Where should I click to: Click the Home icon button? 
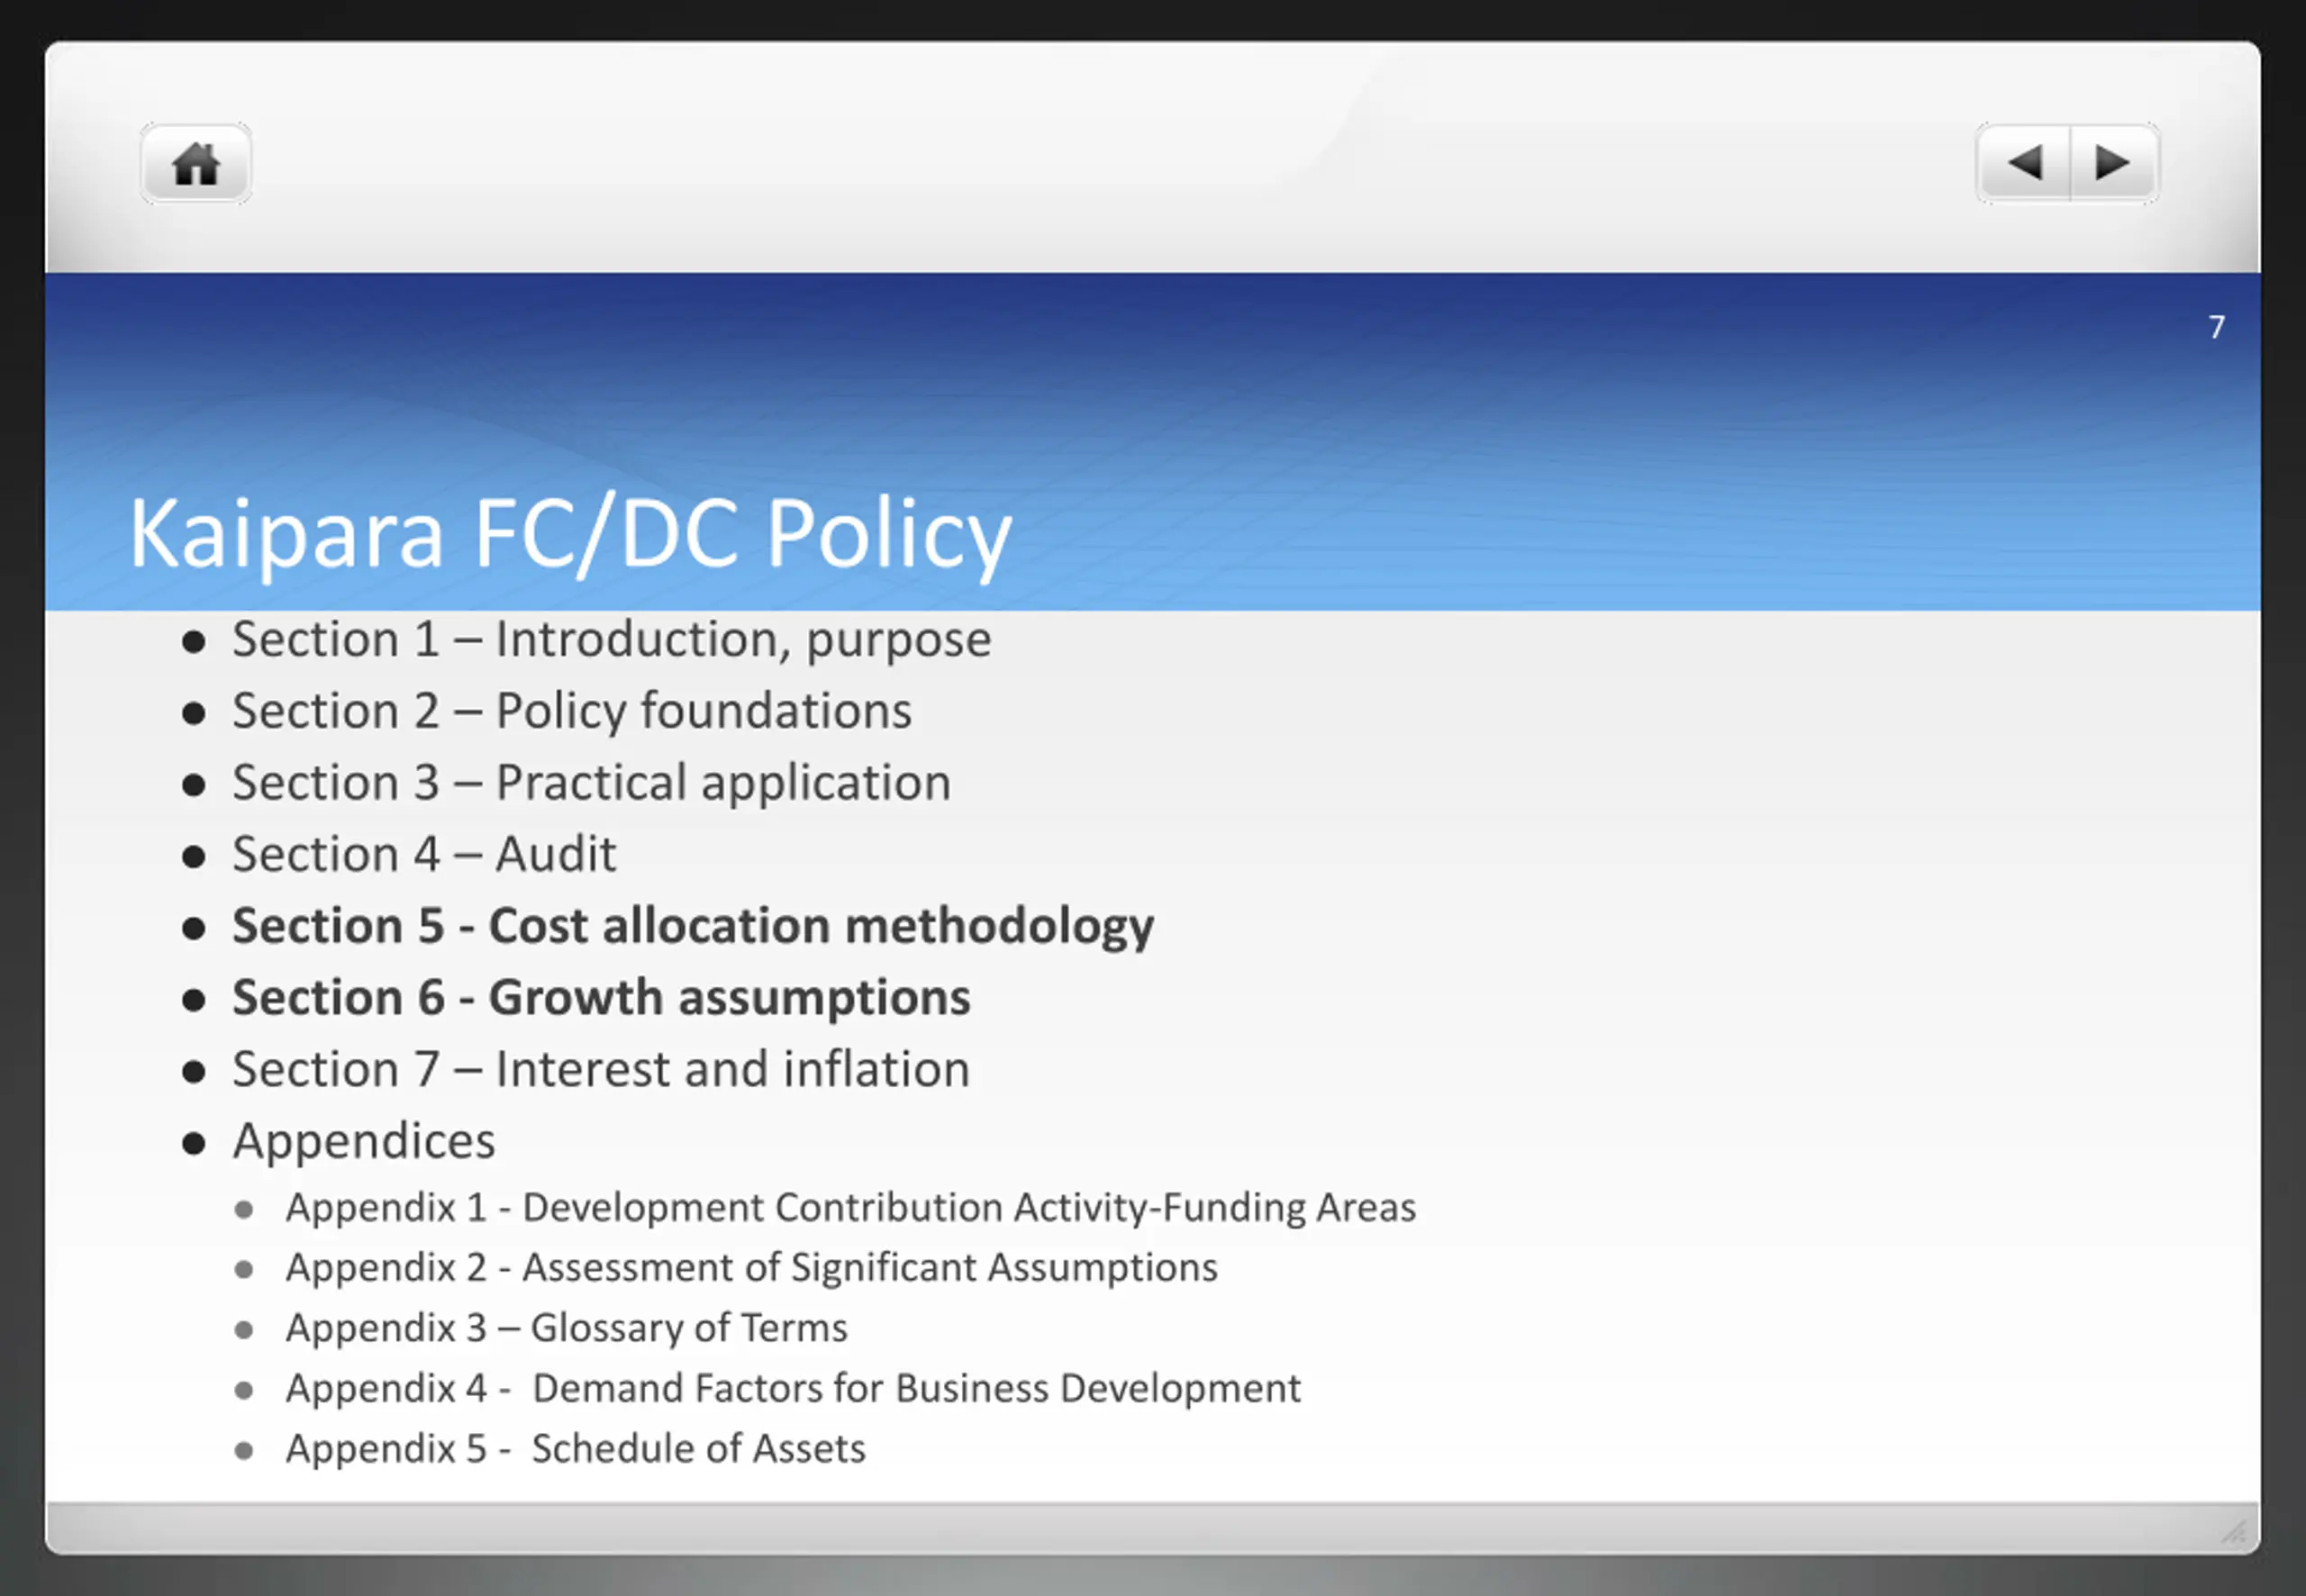[x=196, y=164]
